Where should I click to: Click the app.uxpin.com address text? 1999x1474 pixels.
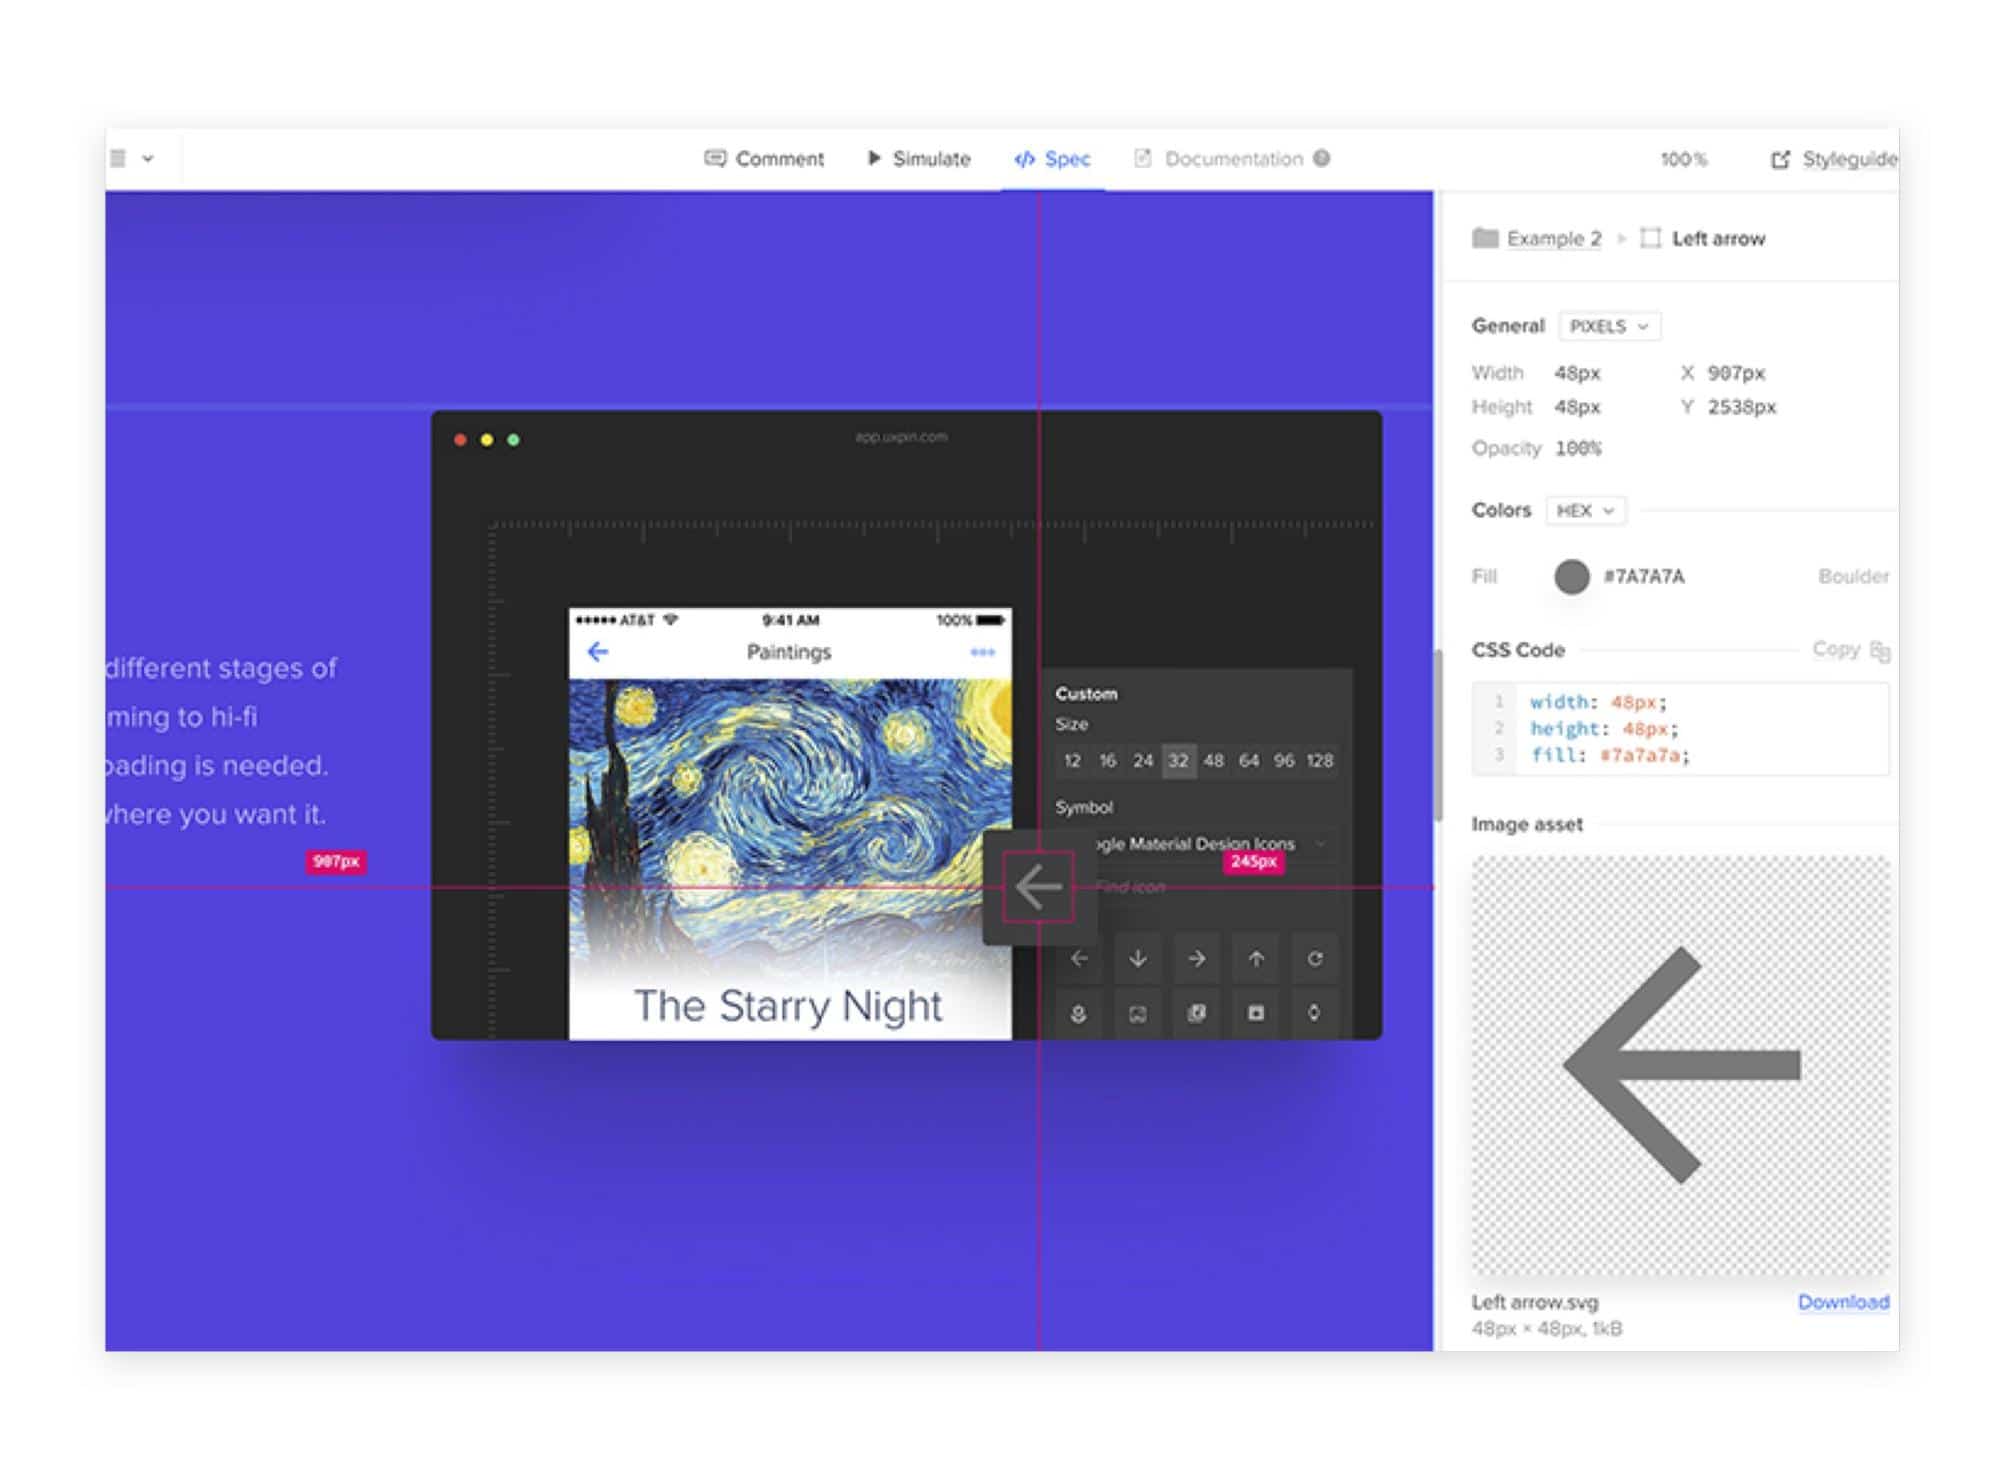coord(901,437)
